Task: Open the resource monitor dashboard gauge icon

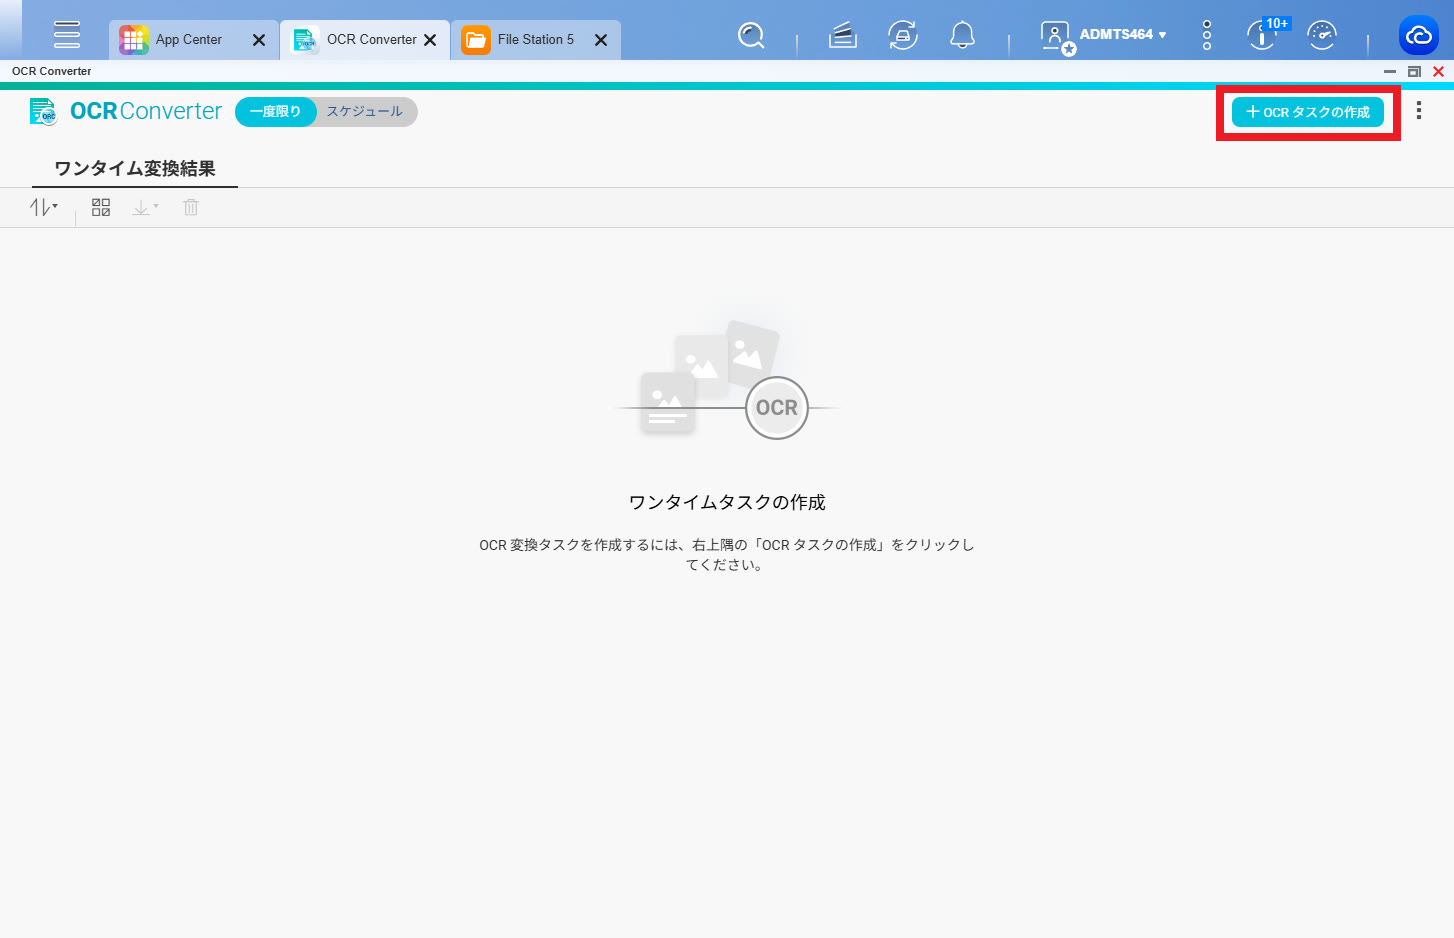Action: (1322, 36)
